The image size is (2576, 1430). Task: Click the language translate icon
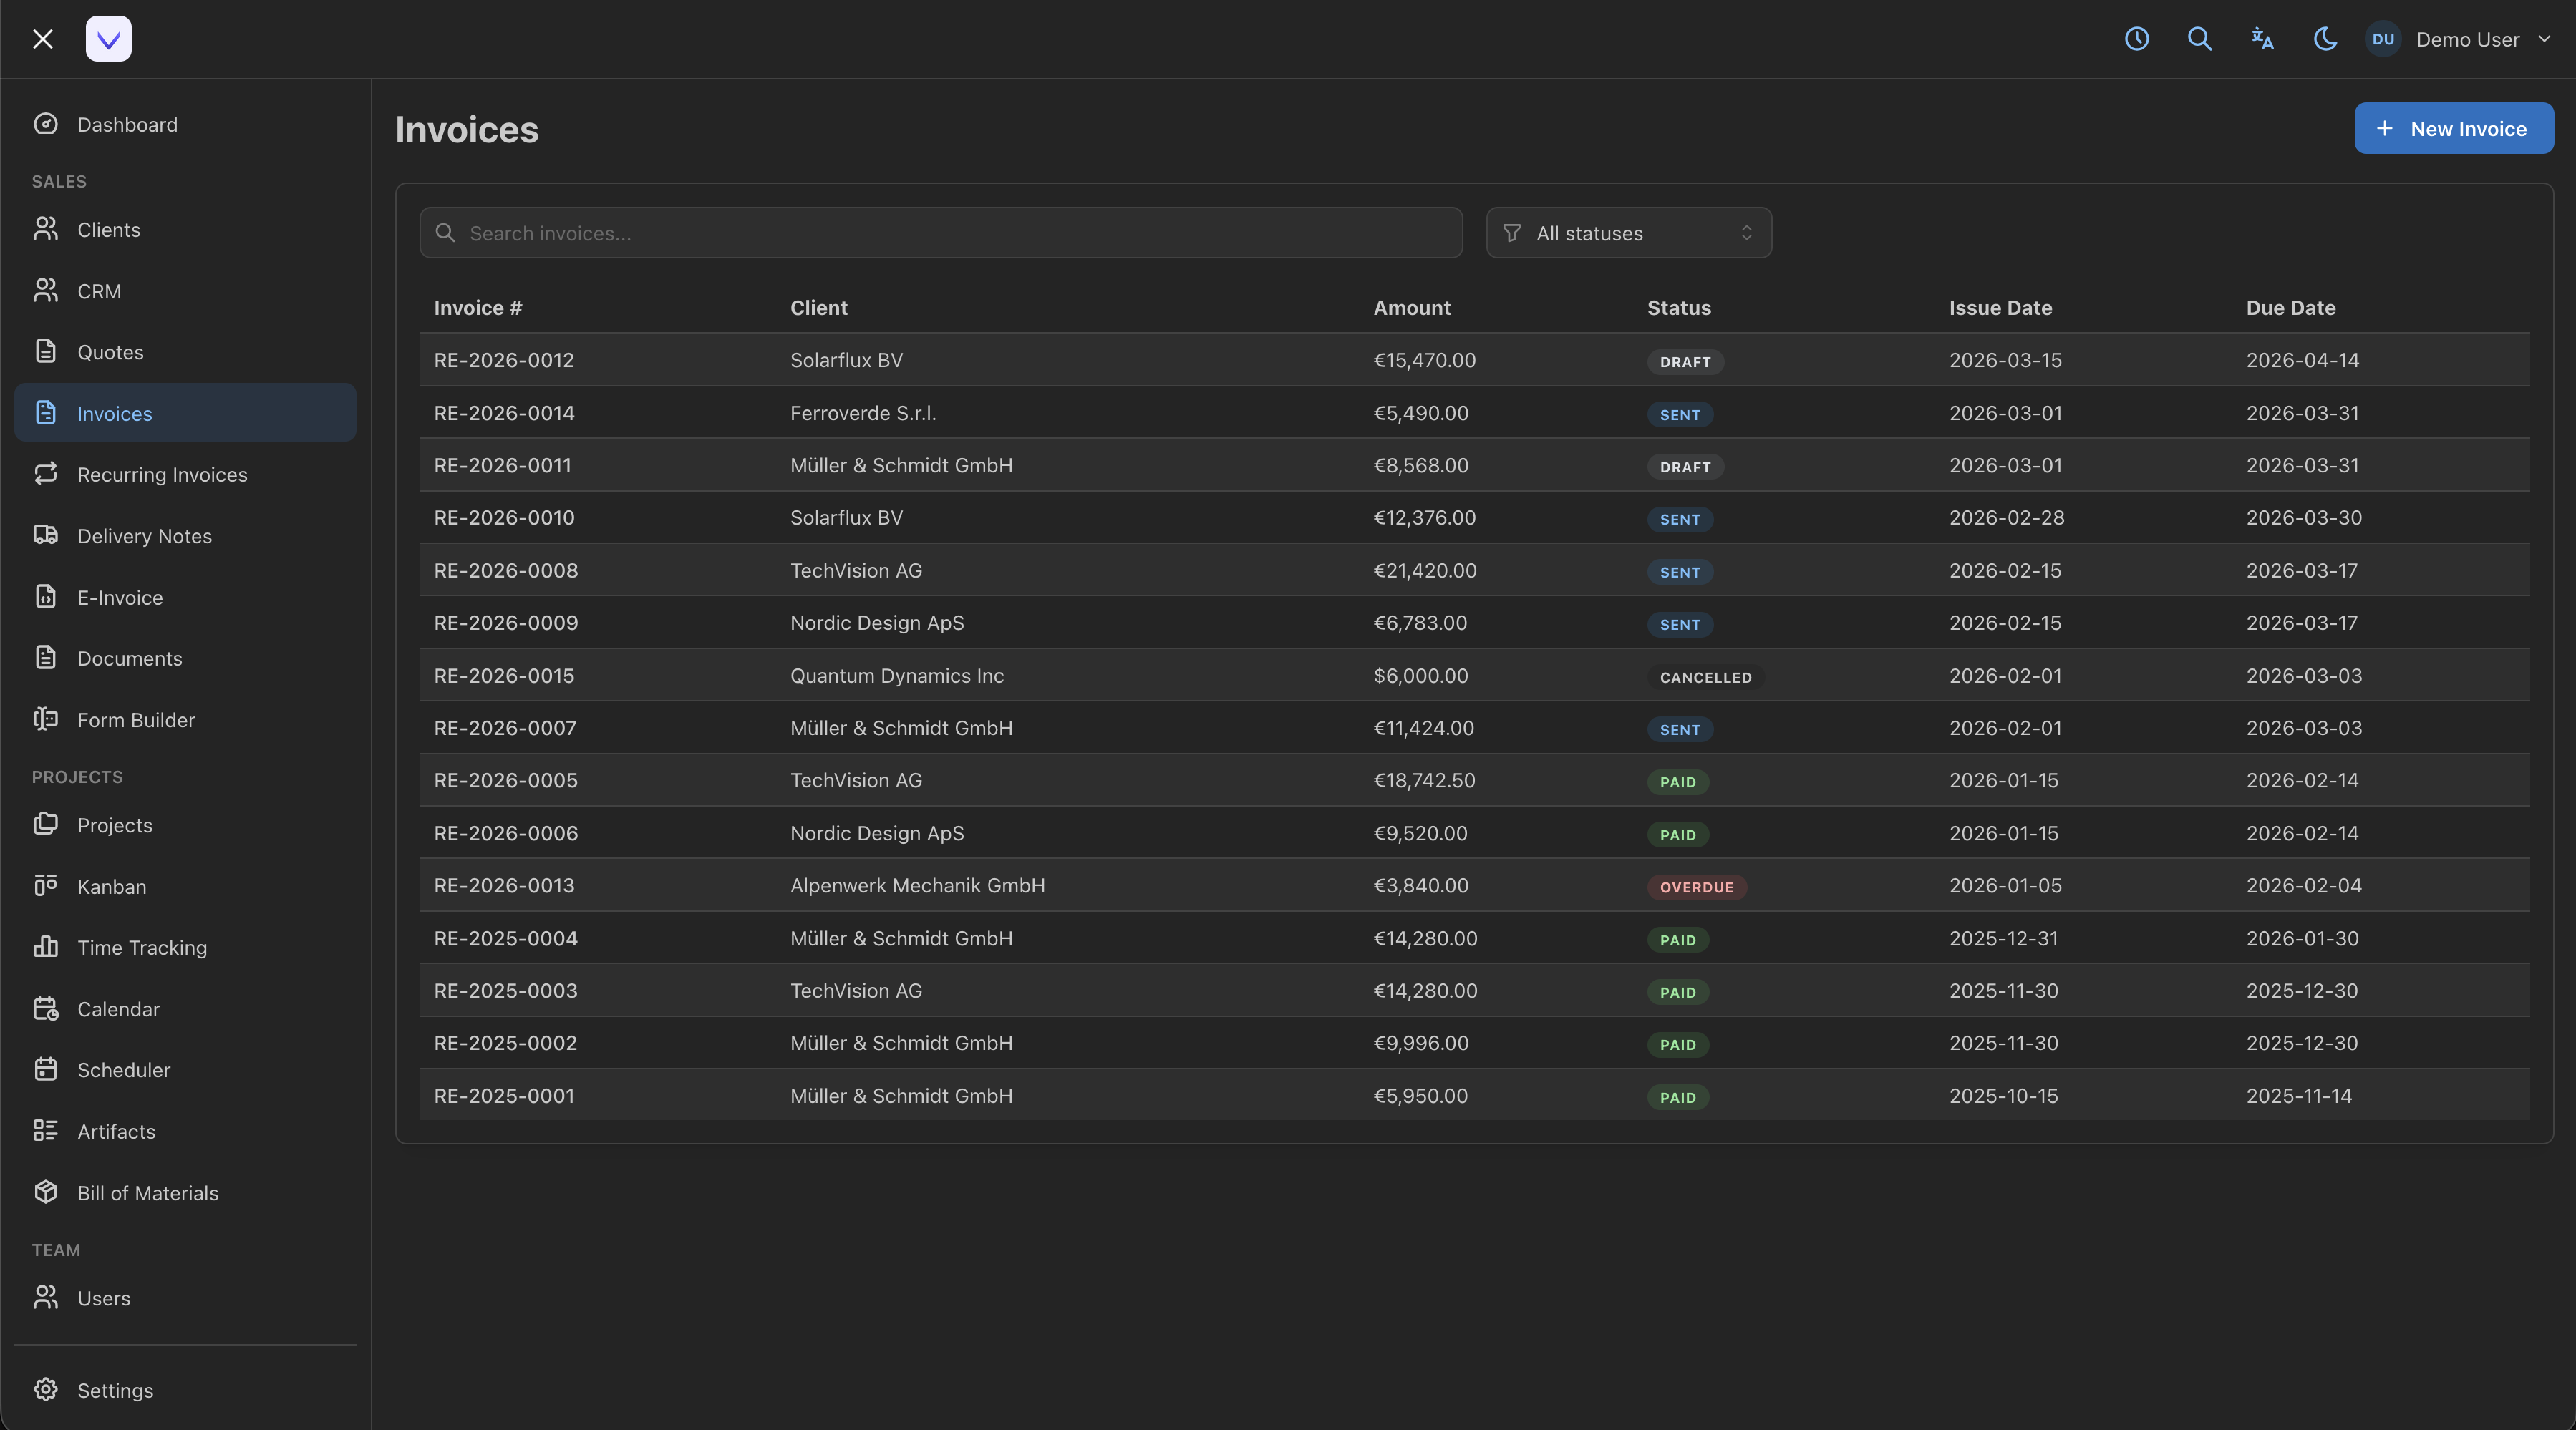[2262, 39]
